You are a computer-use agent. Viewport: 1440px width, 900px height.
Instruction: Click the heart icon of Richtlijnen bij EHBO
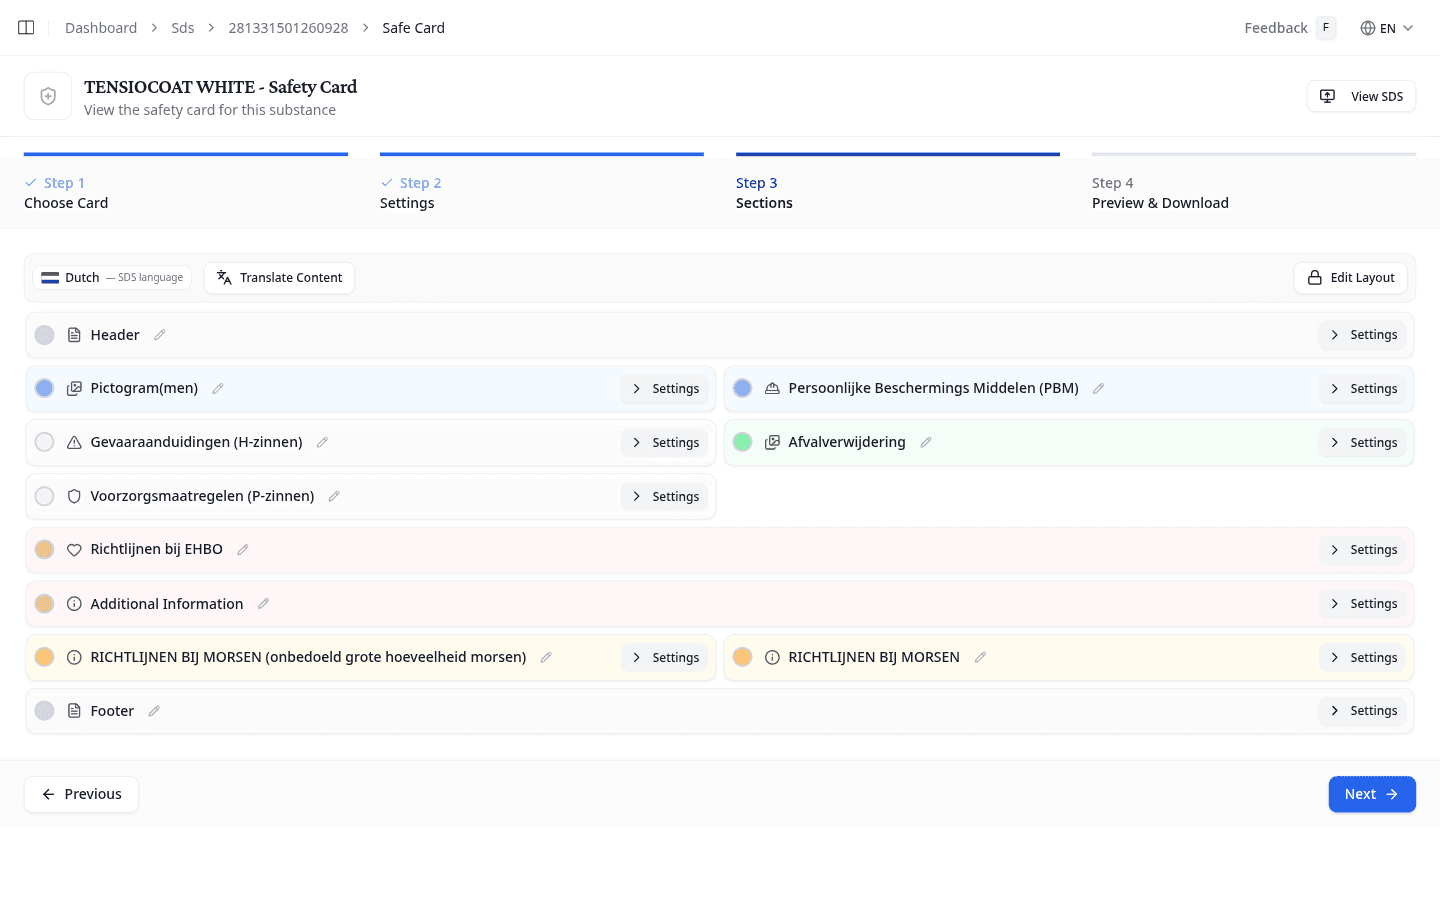[74, 550]
